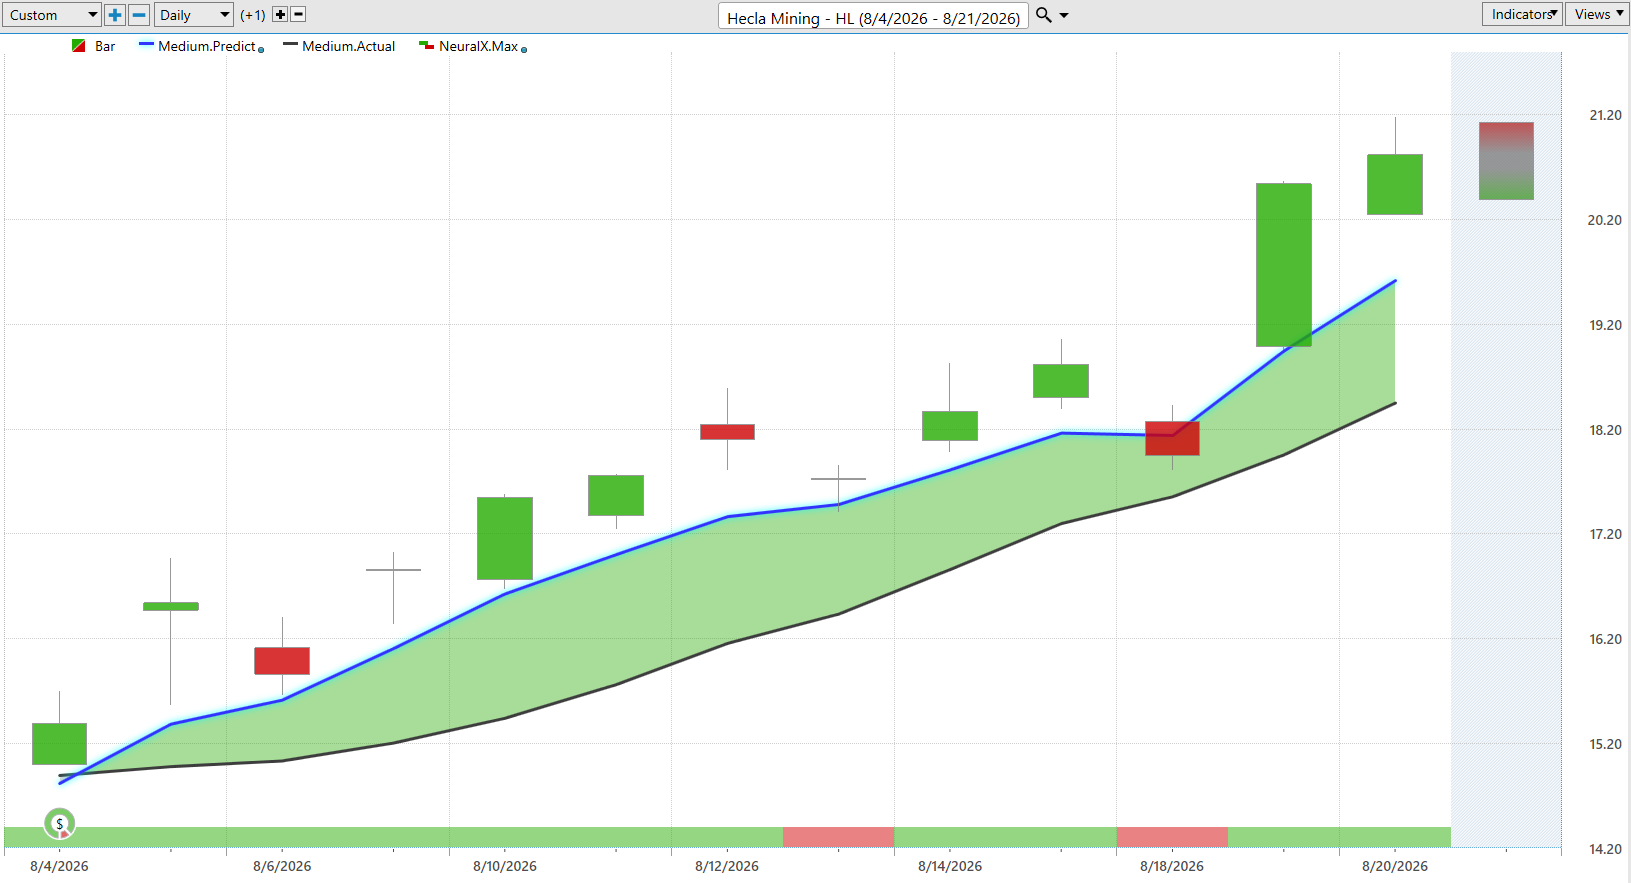Click the dot next to NeuralX.Max
The image size is (1631, 883).
click(x=524, y=49)
